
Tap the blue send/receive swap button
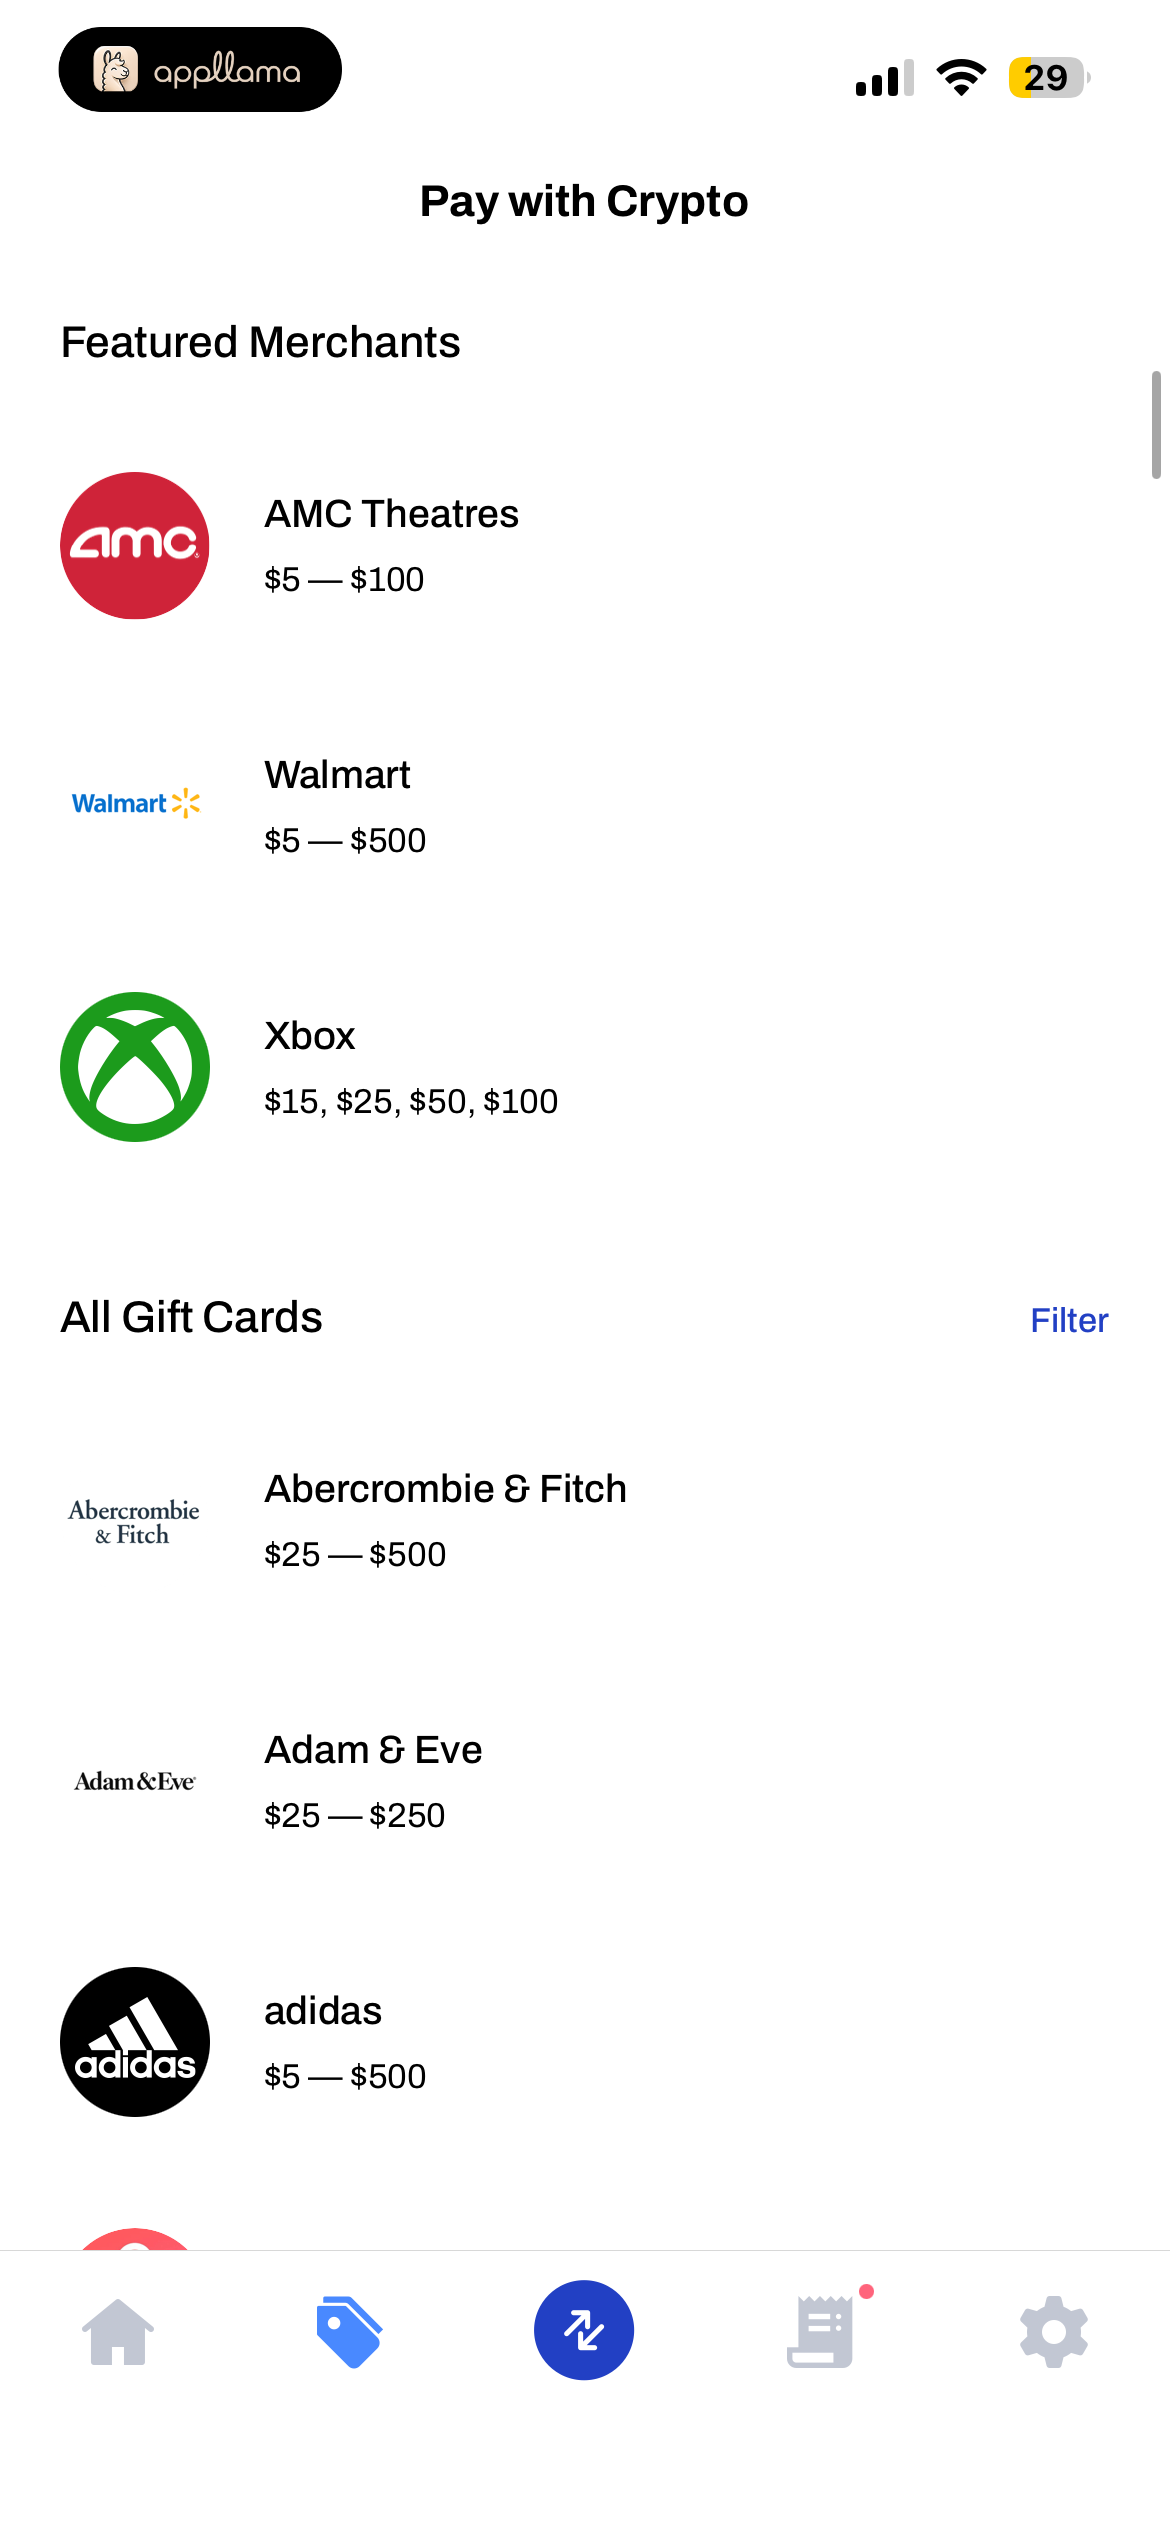coord(584,2330)
